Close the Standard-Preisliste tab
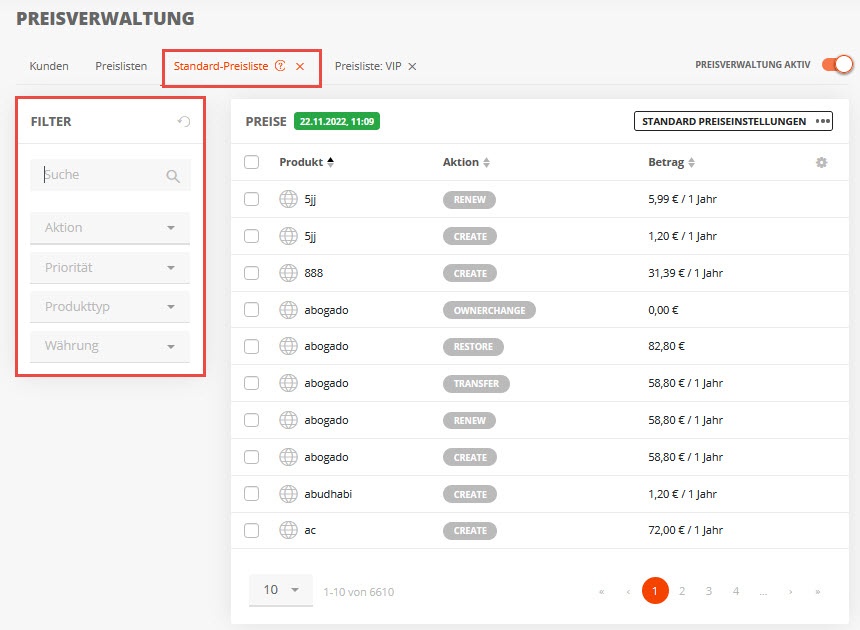The width and height of the screenshot is (860, 630). click(x=300, y=66)
